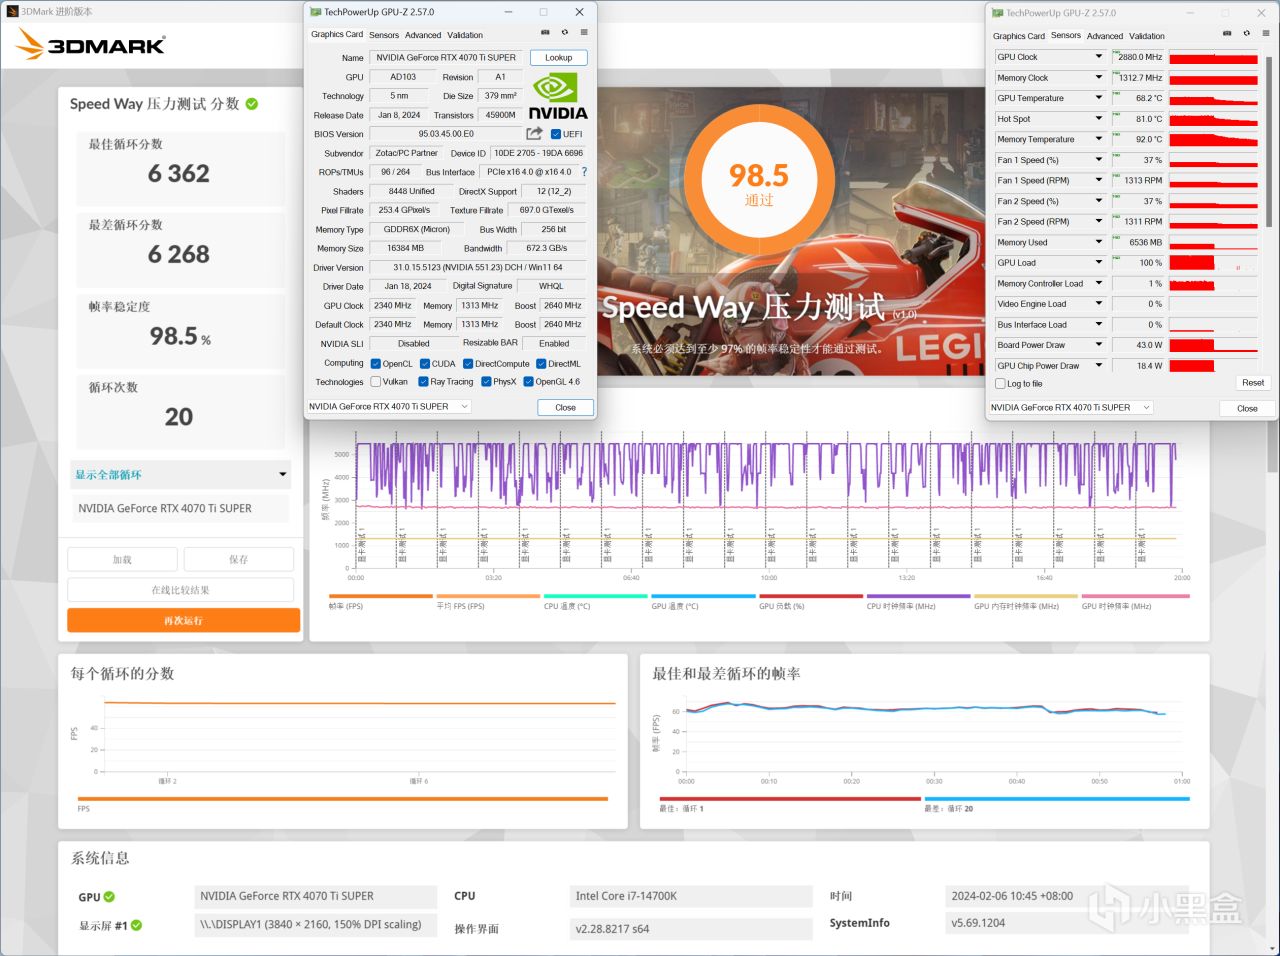Click the blue GPU 温度 legend bar

pyautogui.click(x=704, y=597)
